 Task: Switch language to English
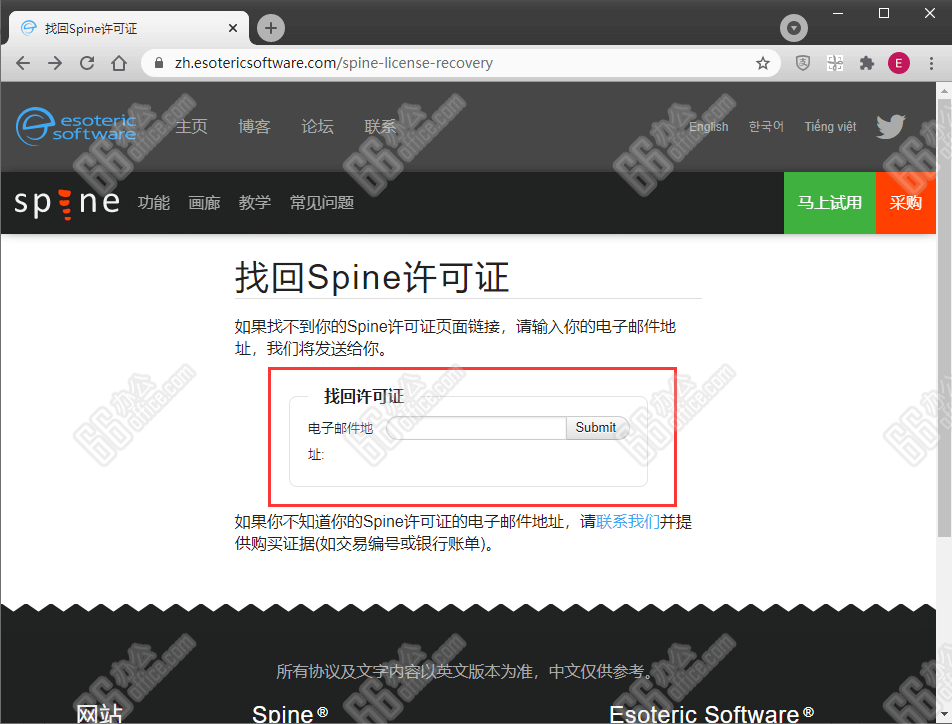709,126
